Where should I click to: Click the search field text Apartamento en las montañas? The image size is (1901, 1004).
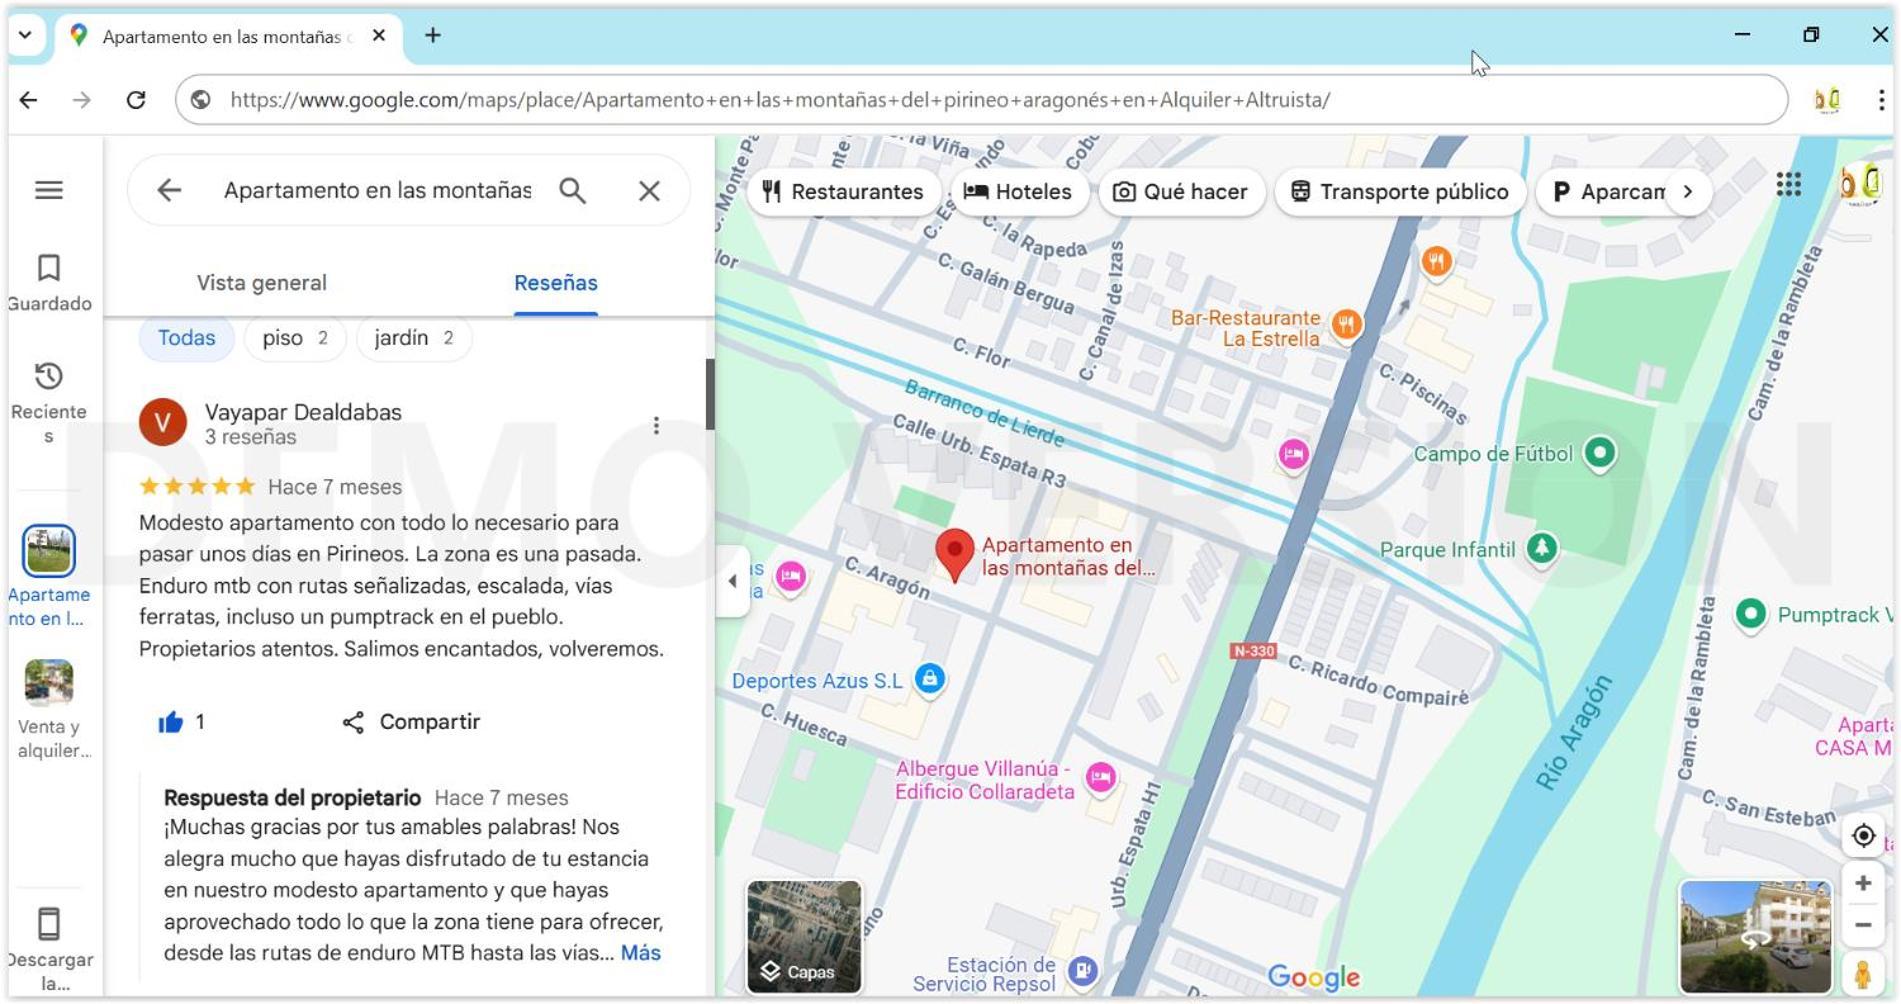point(377,190)
